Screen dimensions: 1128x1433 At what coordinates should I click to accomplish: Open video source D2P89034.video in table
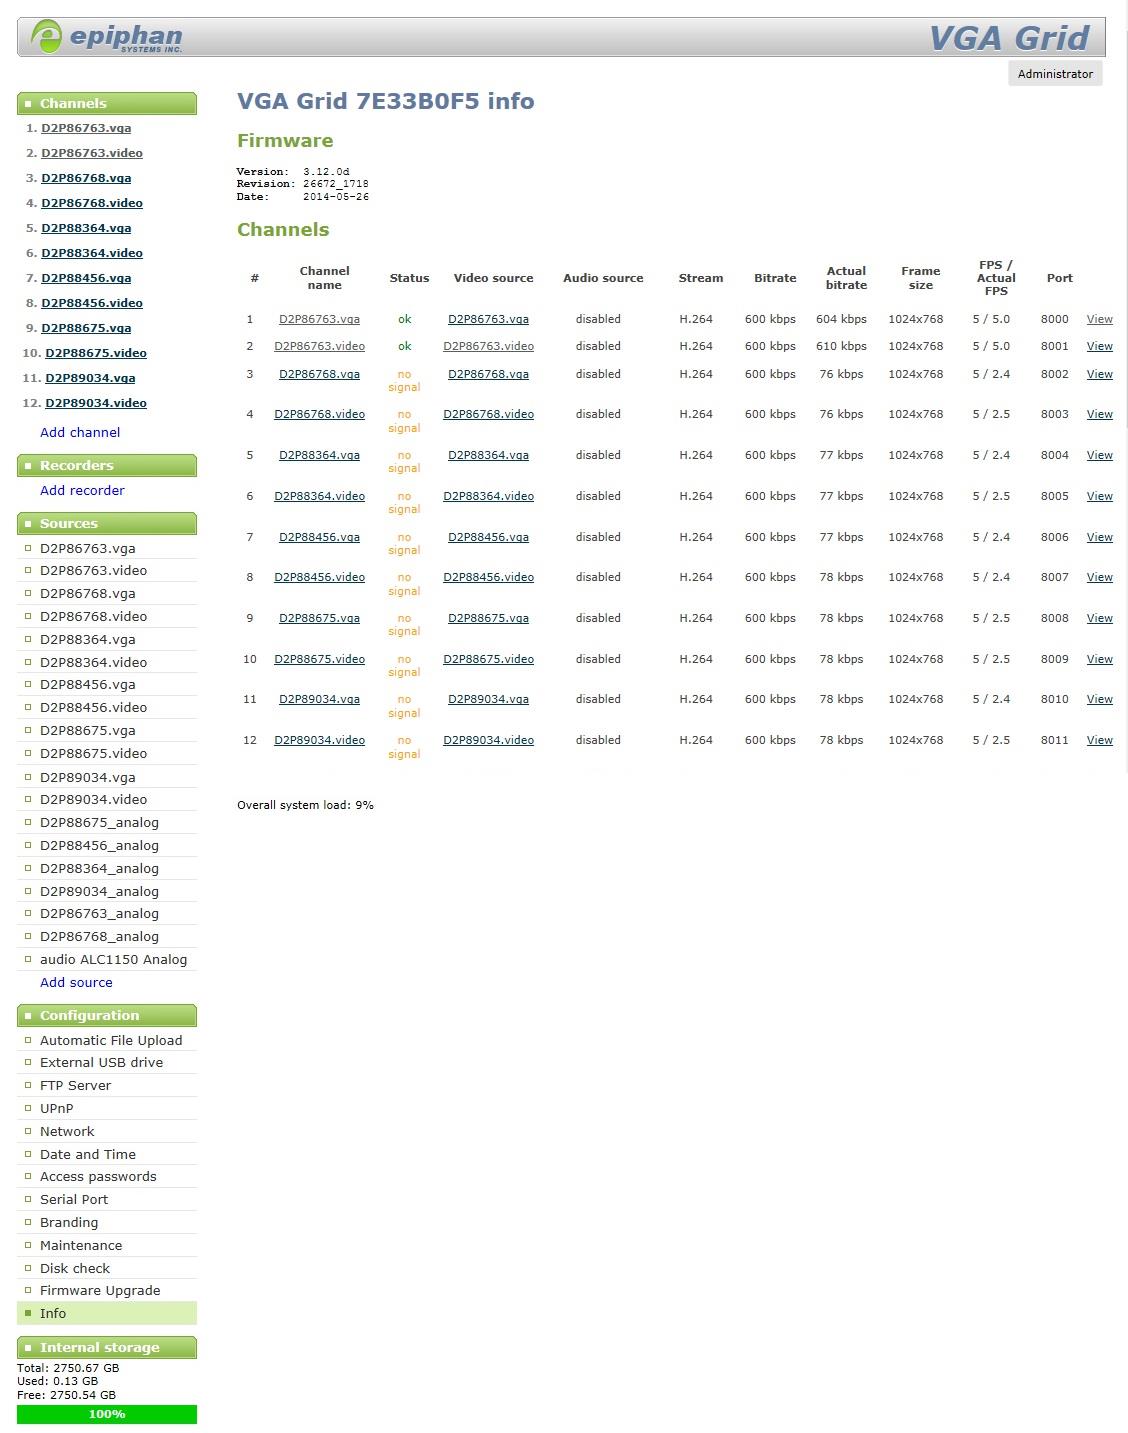(488, 740)
